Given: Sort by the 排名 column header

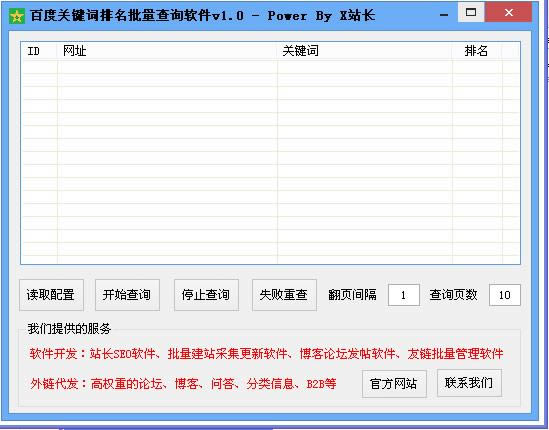Looking at the screenshot, I should [477, 51].
